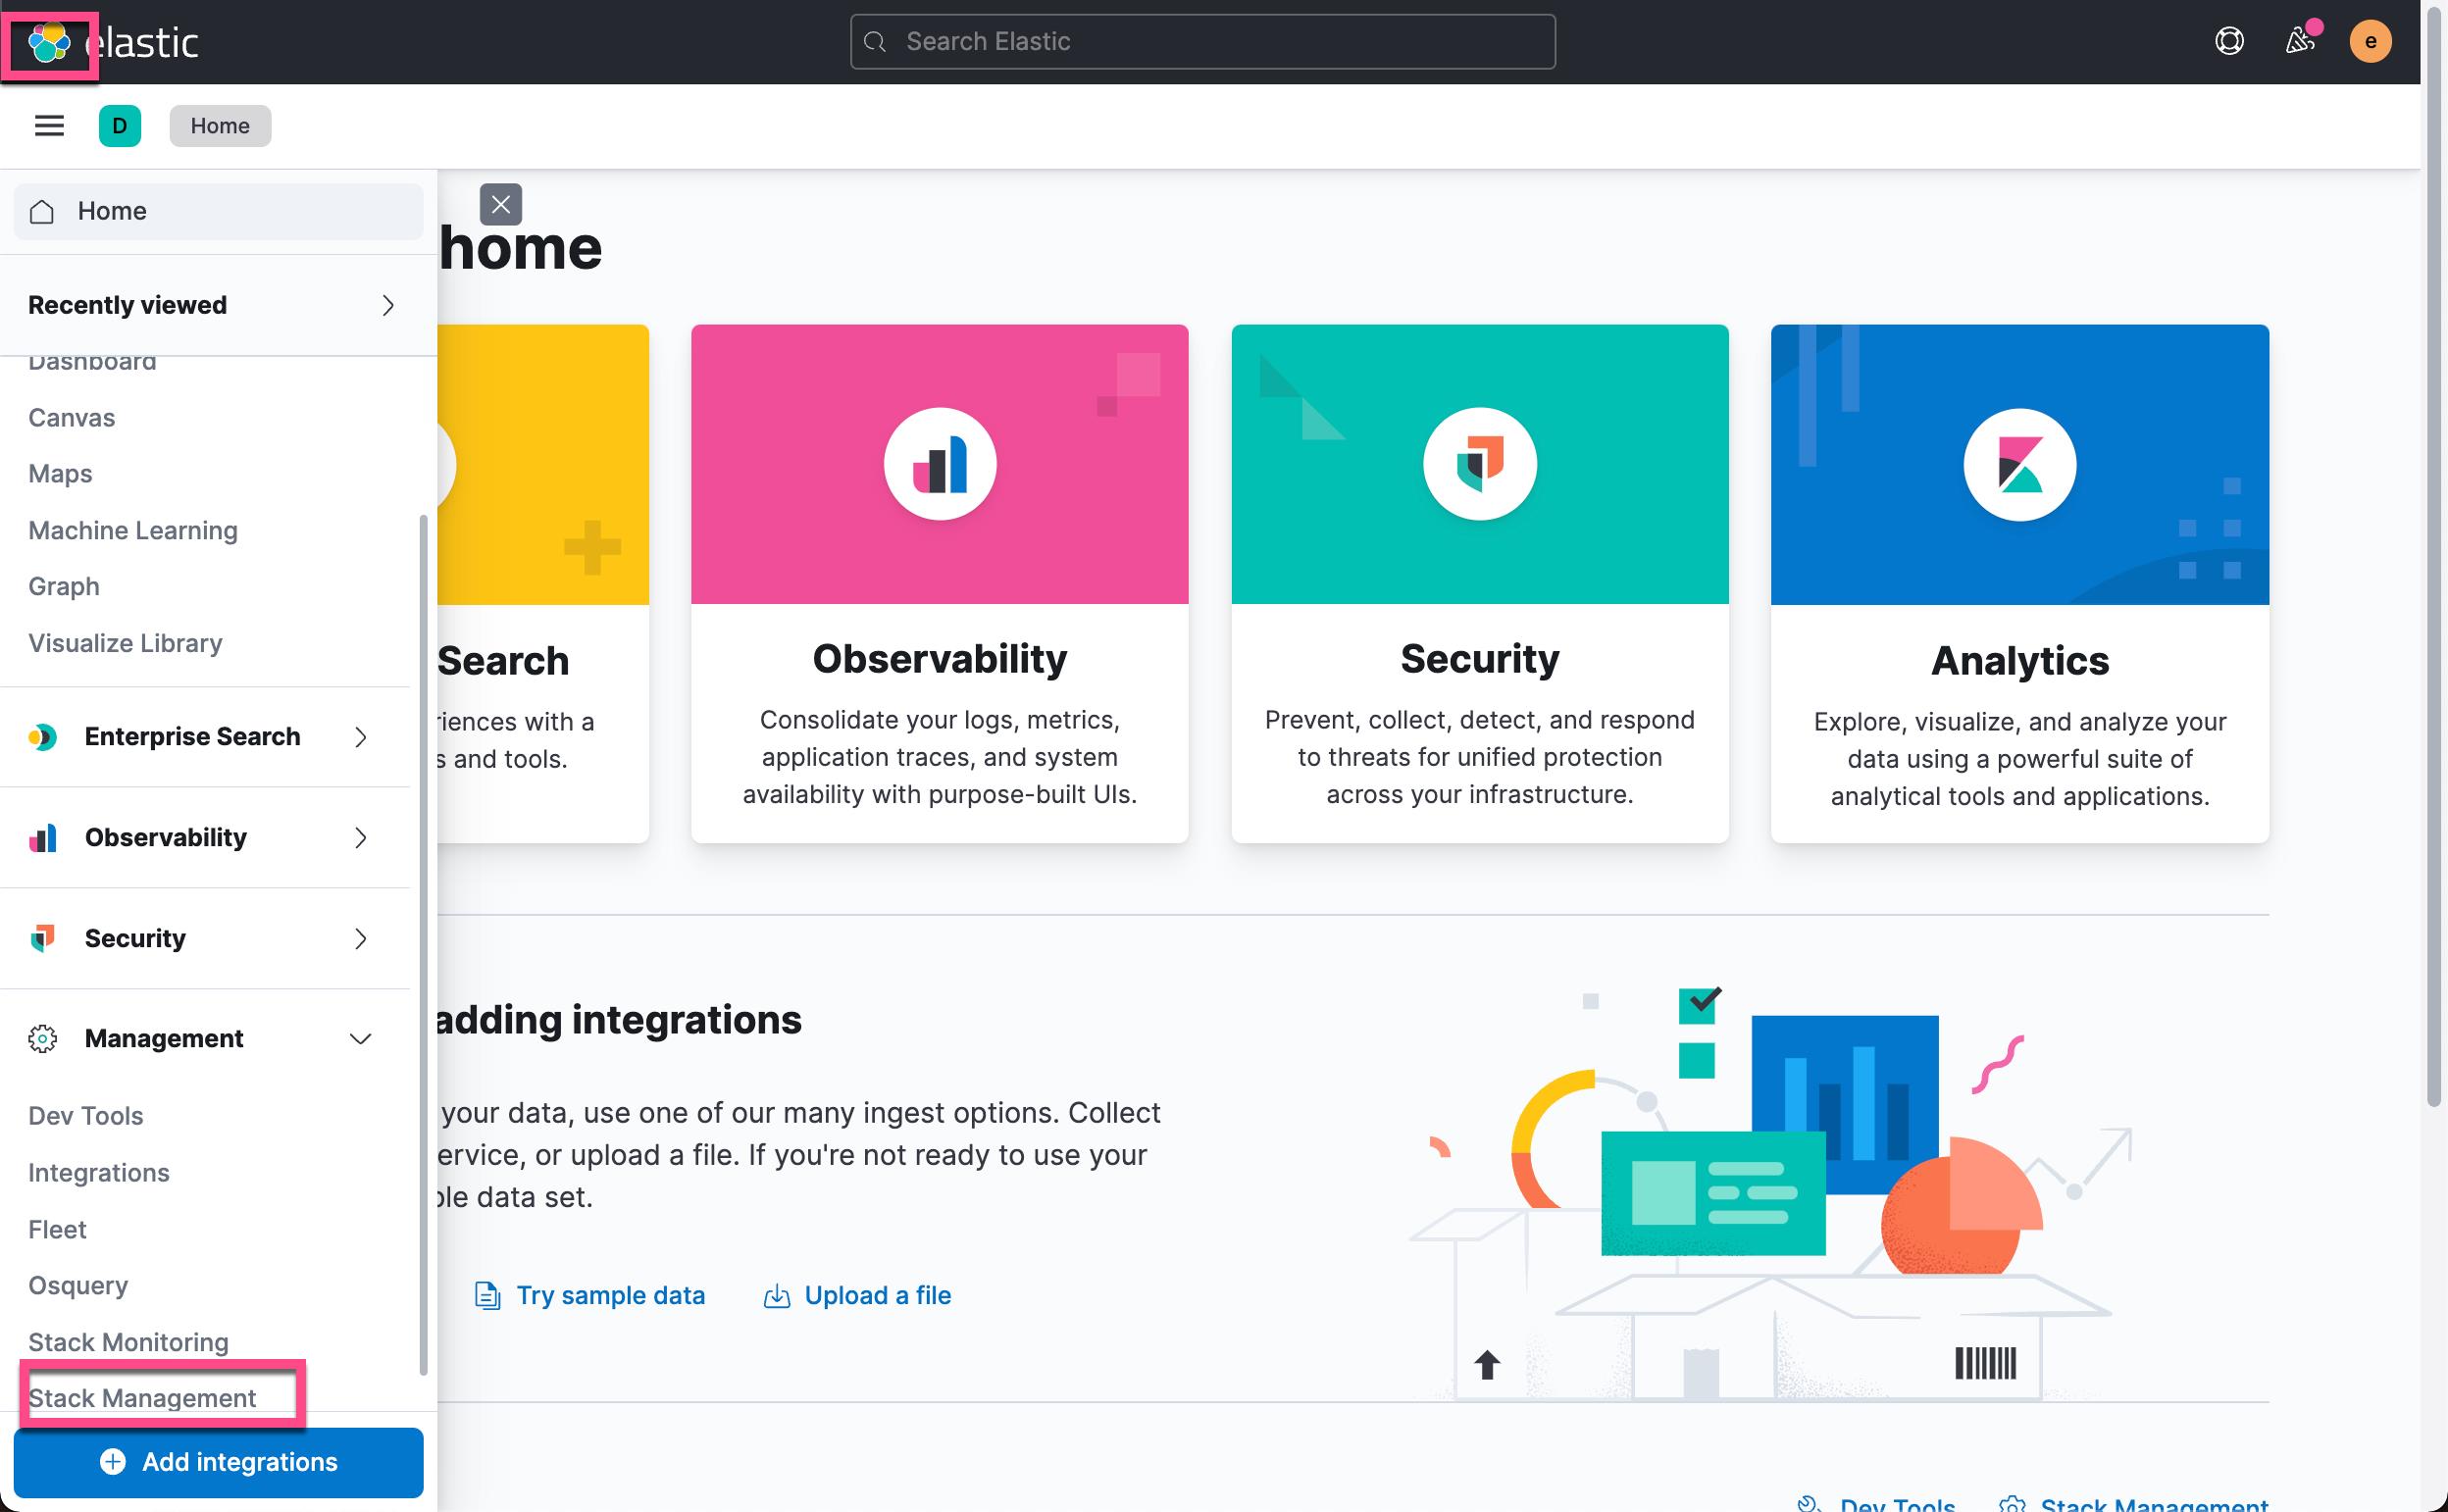The height and width of the screenshot is (1512, 2448).
Task: Open the help menu lifebuoy icon
Action: coord(2229,41)
